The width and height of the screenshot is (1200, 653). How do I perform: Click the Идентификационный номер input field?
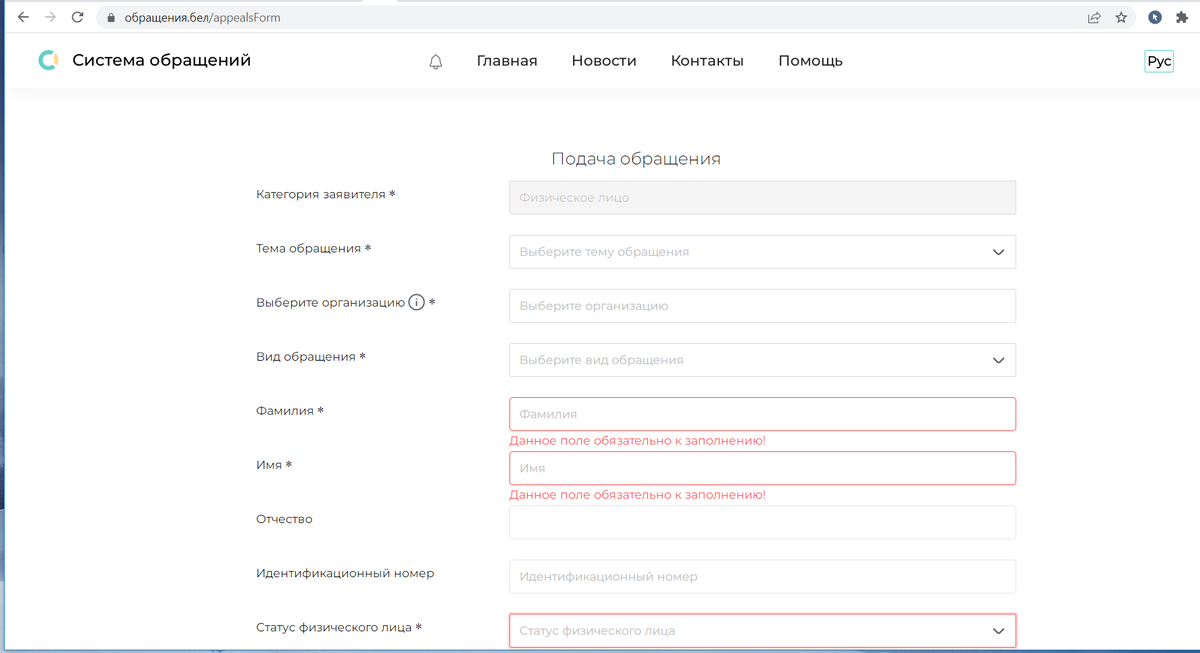[x=762, y=576]
